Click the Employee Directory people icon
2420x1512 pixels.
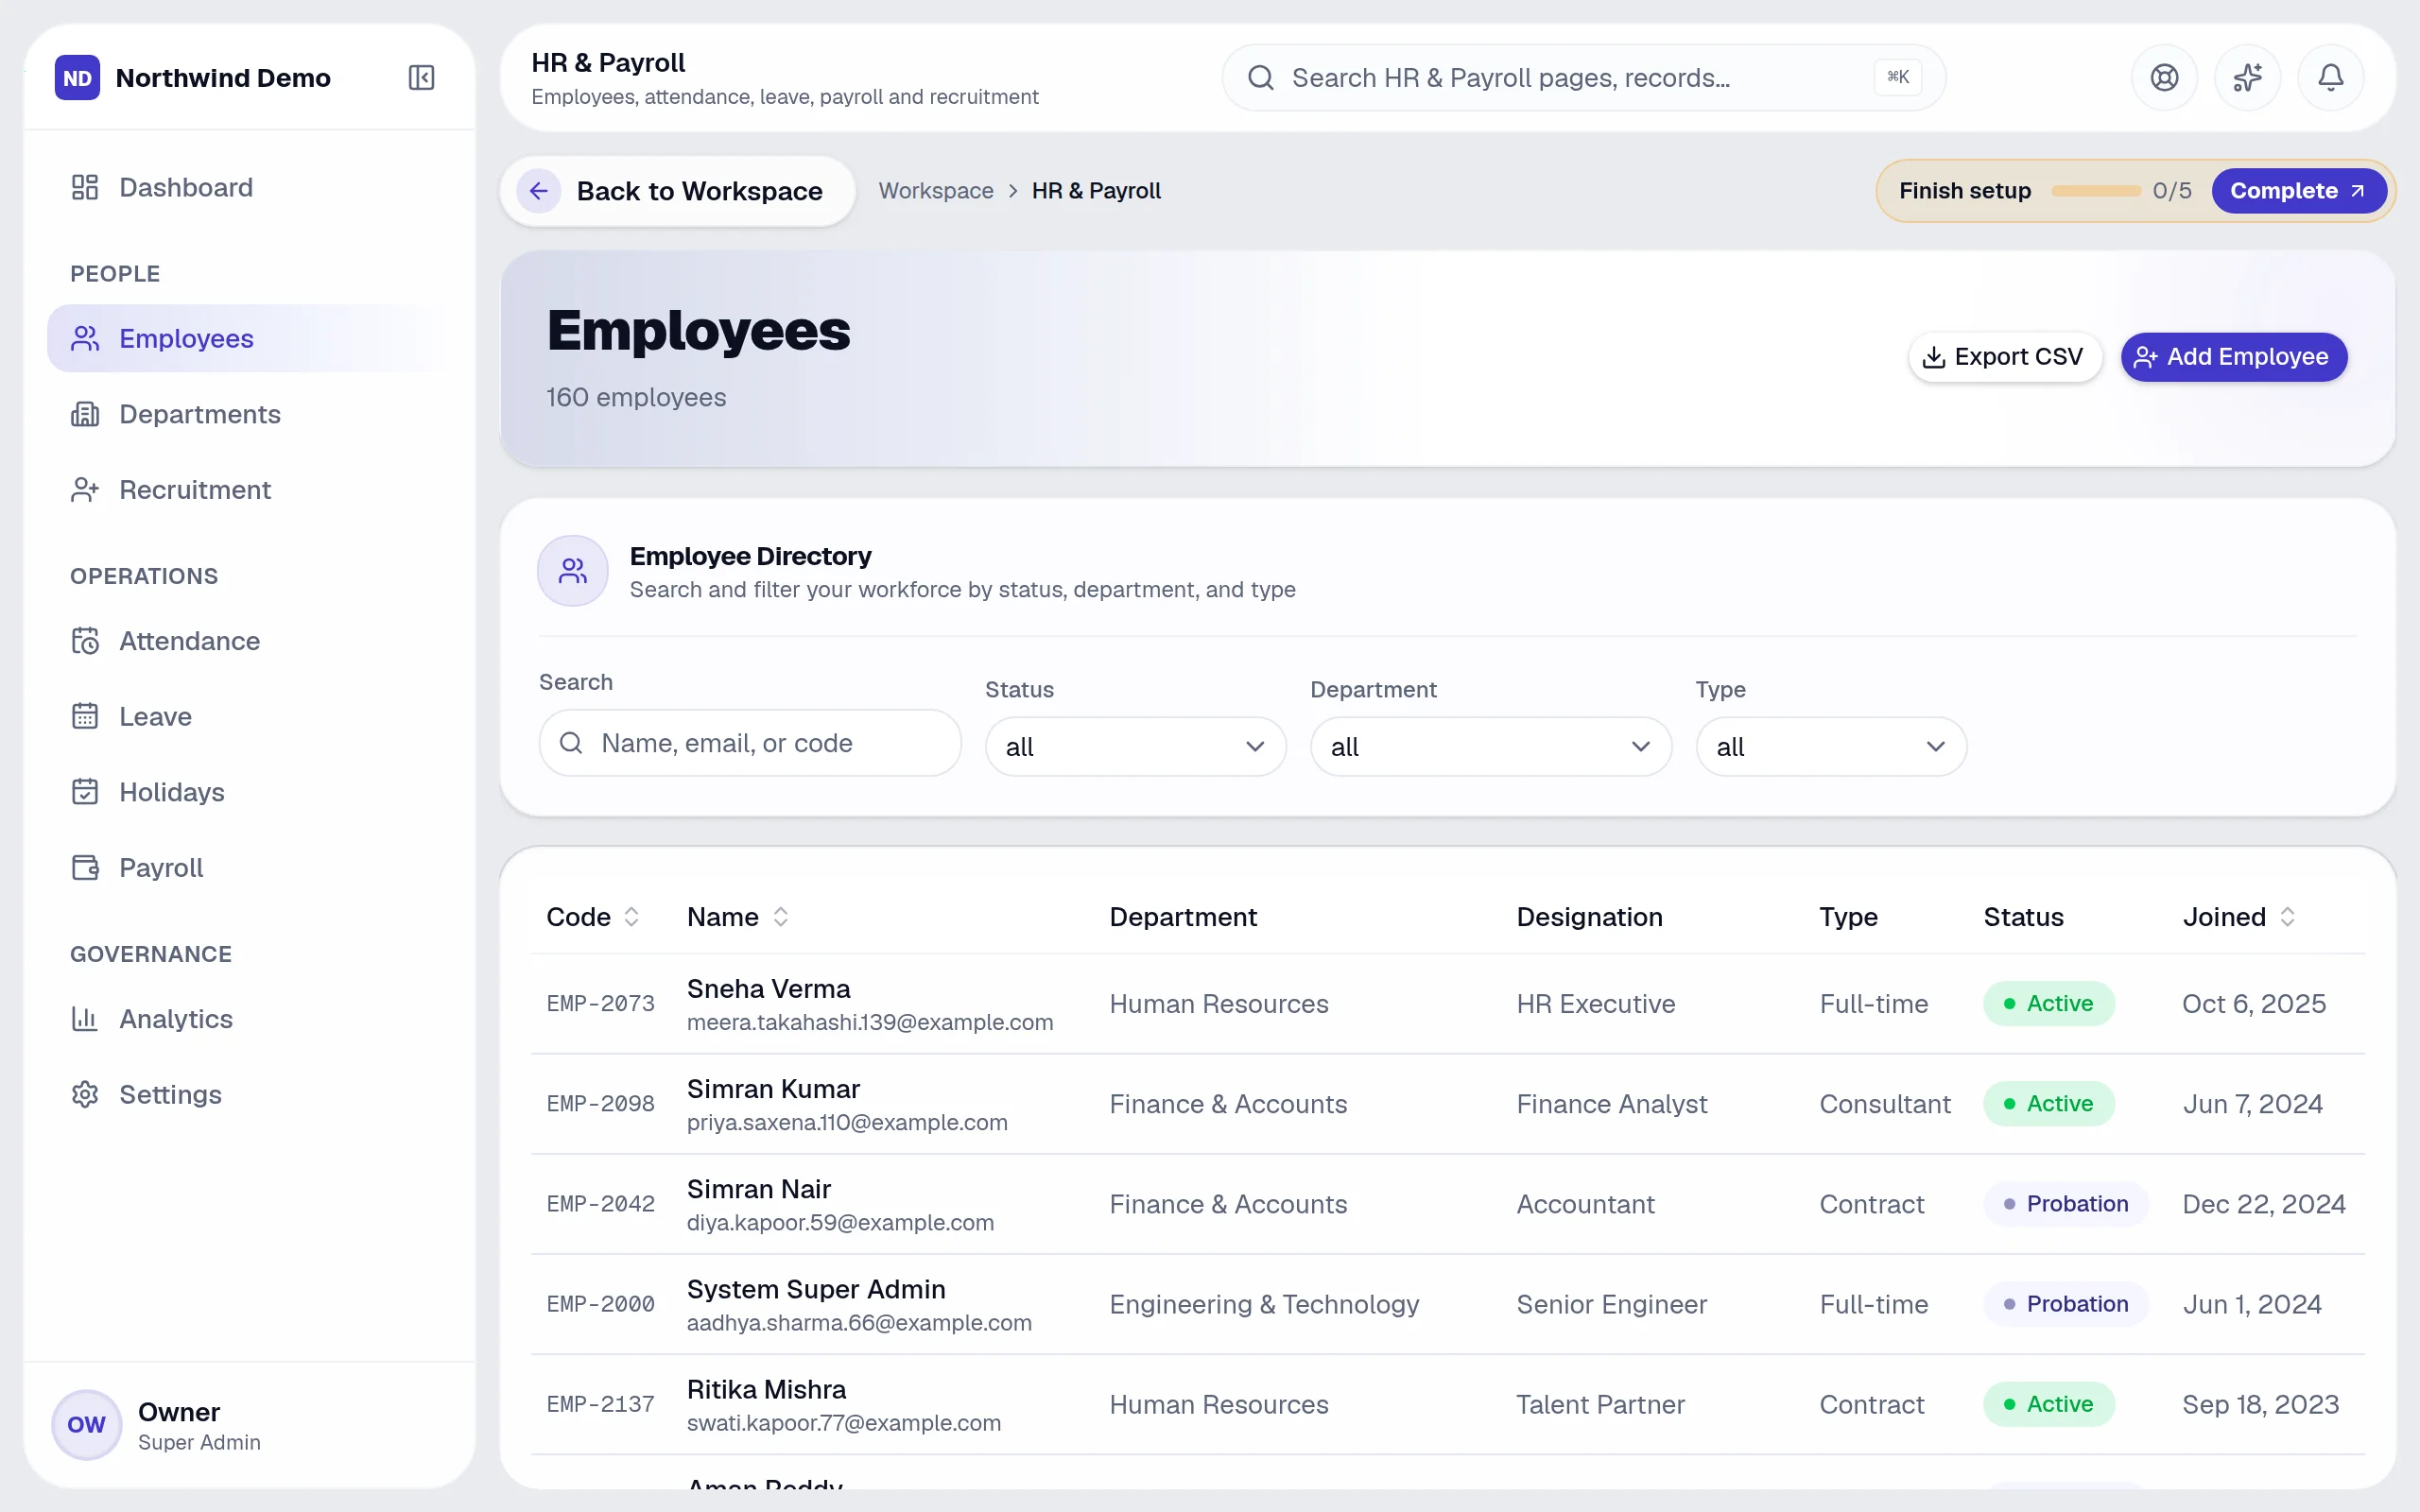572,571
